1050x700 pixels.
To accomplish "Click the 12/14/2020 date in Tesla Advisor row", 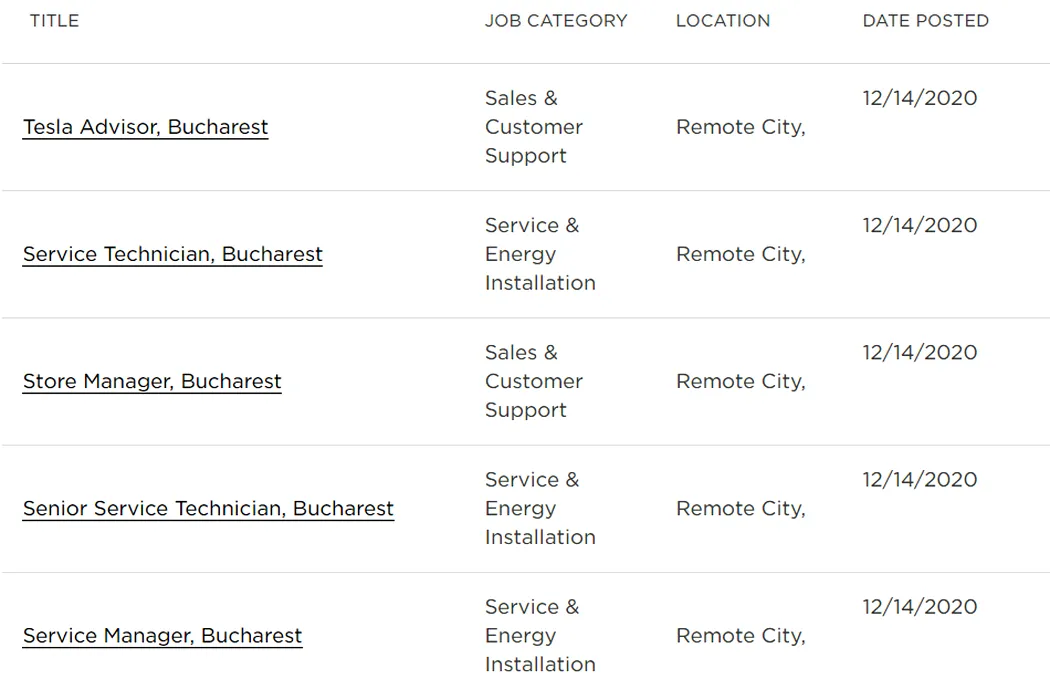I will [919, 98].
